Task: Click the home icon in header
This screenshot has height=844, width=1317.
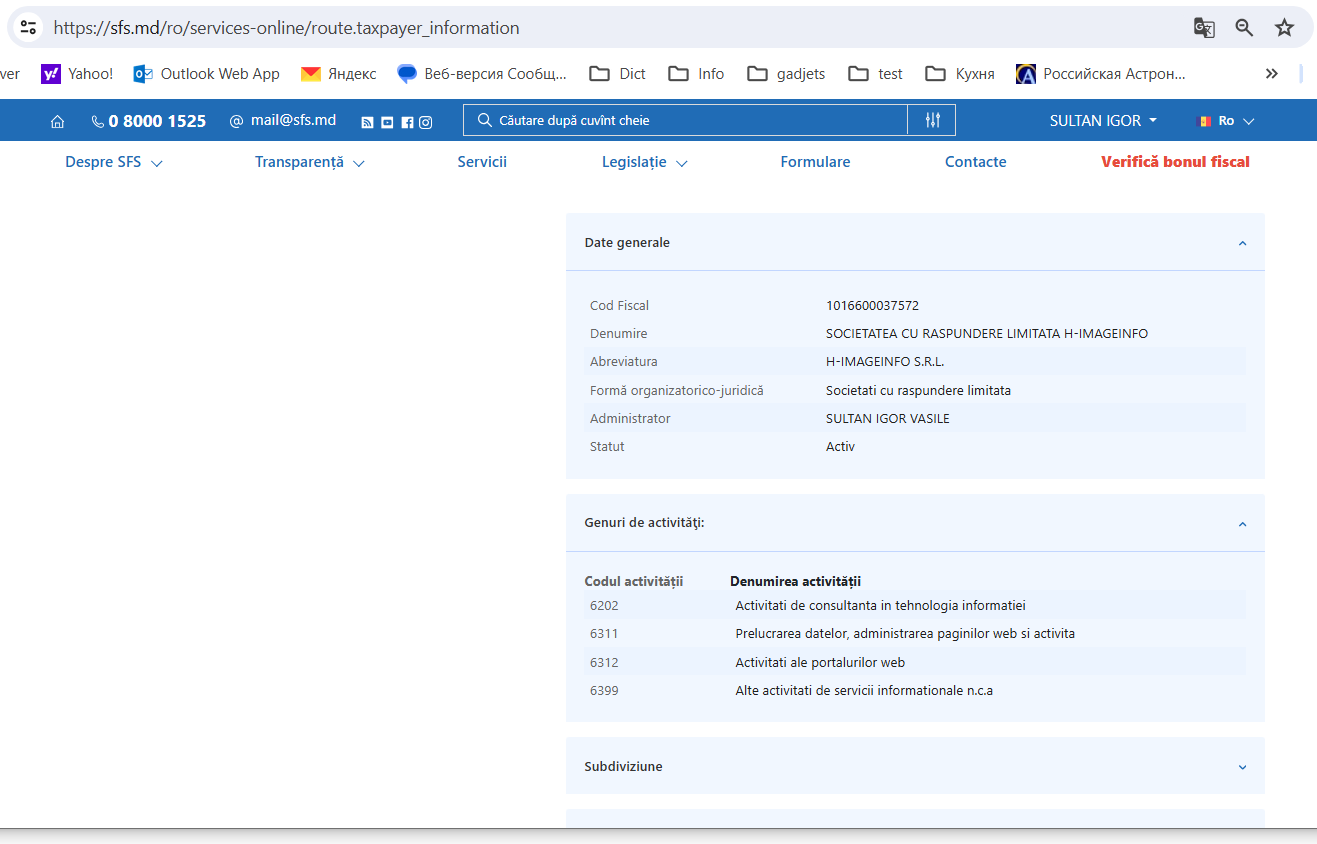Action: 57,121
